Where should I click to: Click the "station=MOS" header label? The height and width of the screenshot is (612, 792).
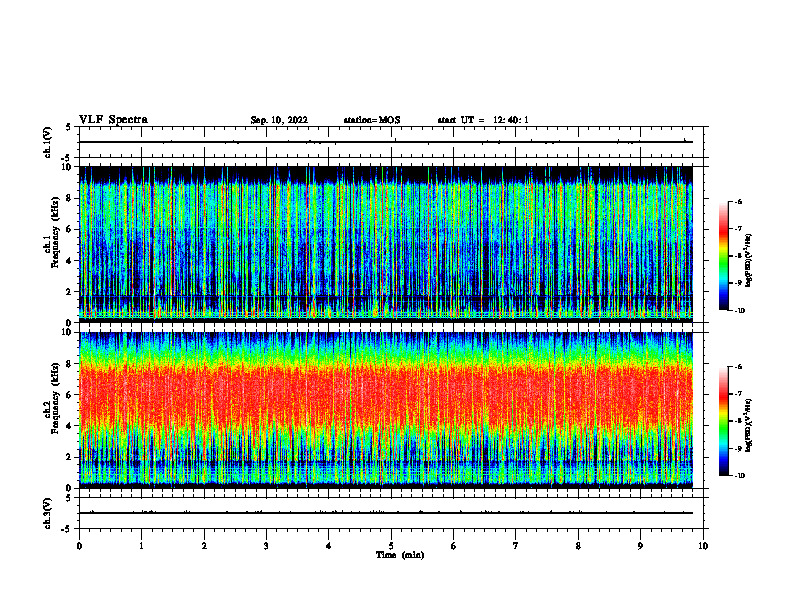[x=372, y=120]
